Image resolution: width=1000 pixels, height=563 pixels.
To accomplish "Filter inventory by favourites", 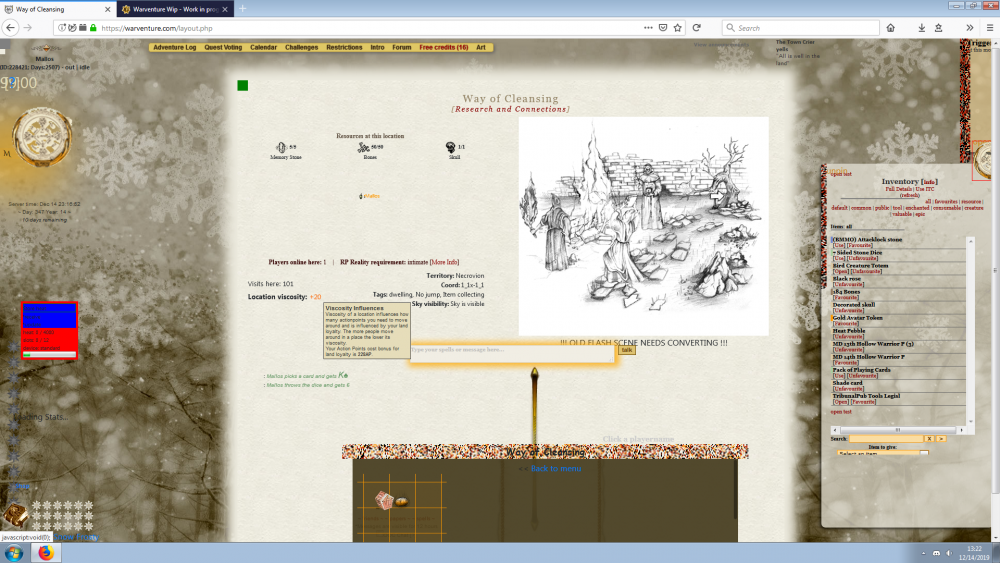I will point(946,201).
